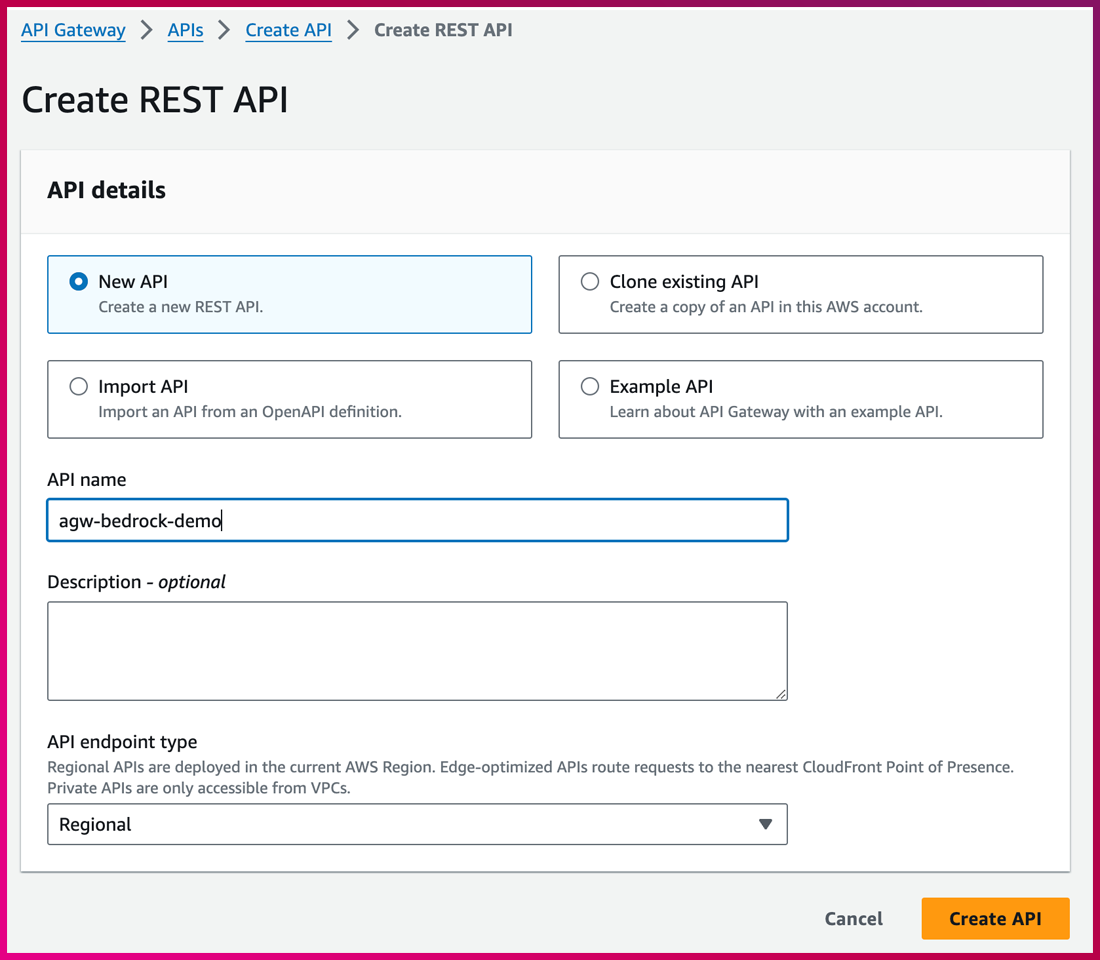Viewport: 1100px width, 960px height.
Task: Click inside the Description text area
Action: pyautogui.click(x=417, y=650)
